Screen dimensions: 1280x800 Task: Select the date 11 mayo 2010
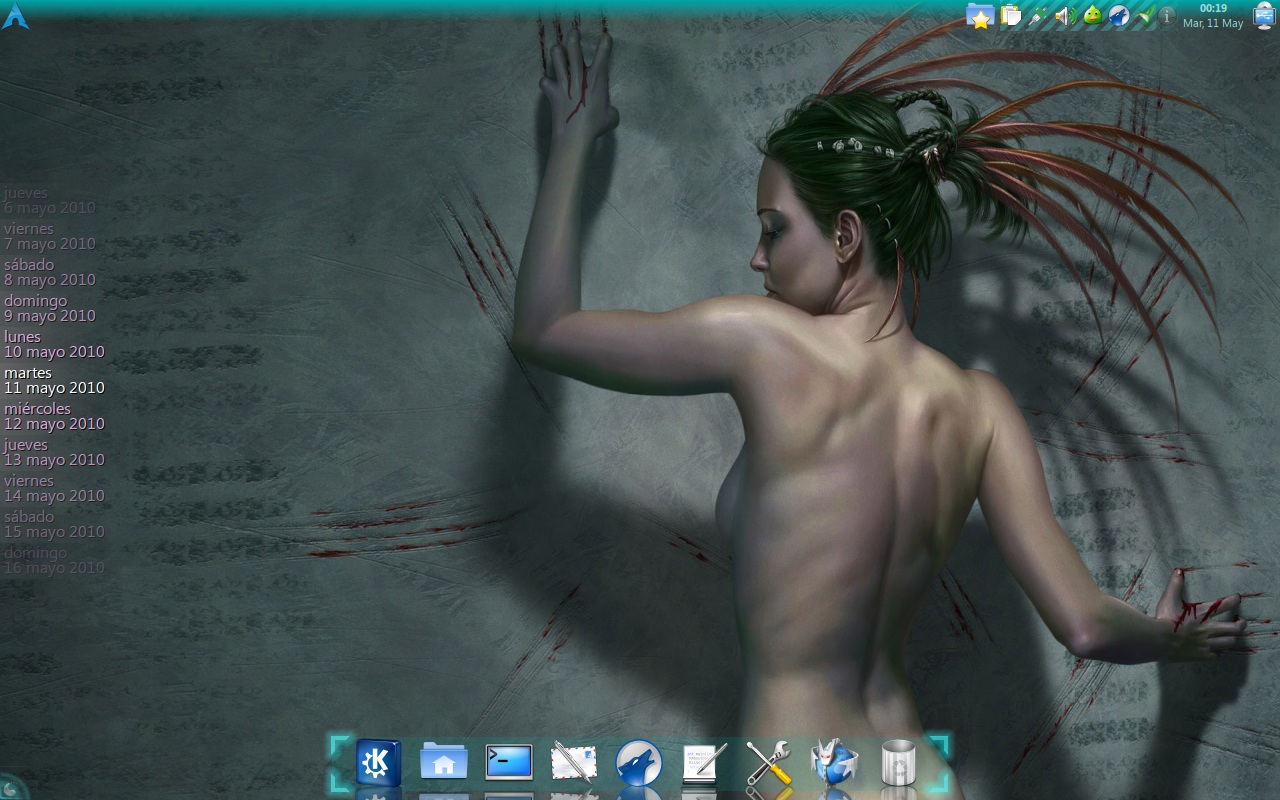[x=54, y=388]
